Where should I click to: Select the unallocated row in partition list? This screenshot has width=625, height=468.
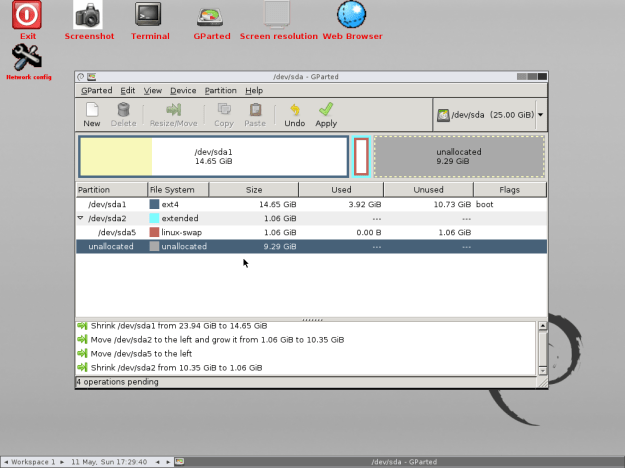click(311, 246)
